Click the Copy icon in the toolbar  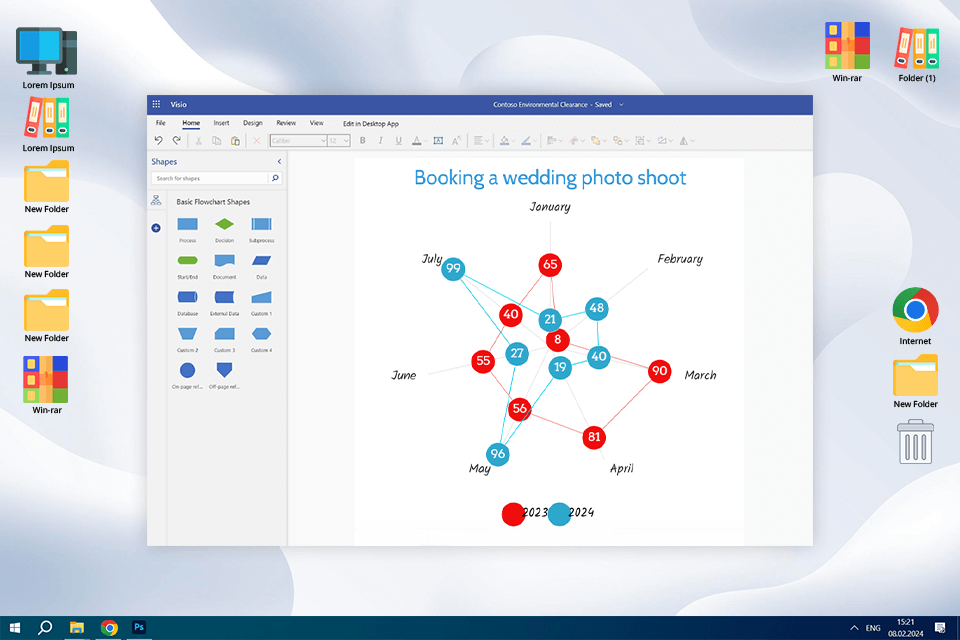(216, 141)
